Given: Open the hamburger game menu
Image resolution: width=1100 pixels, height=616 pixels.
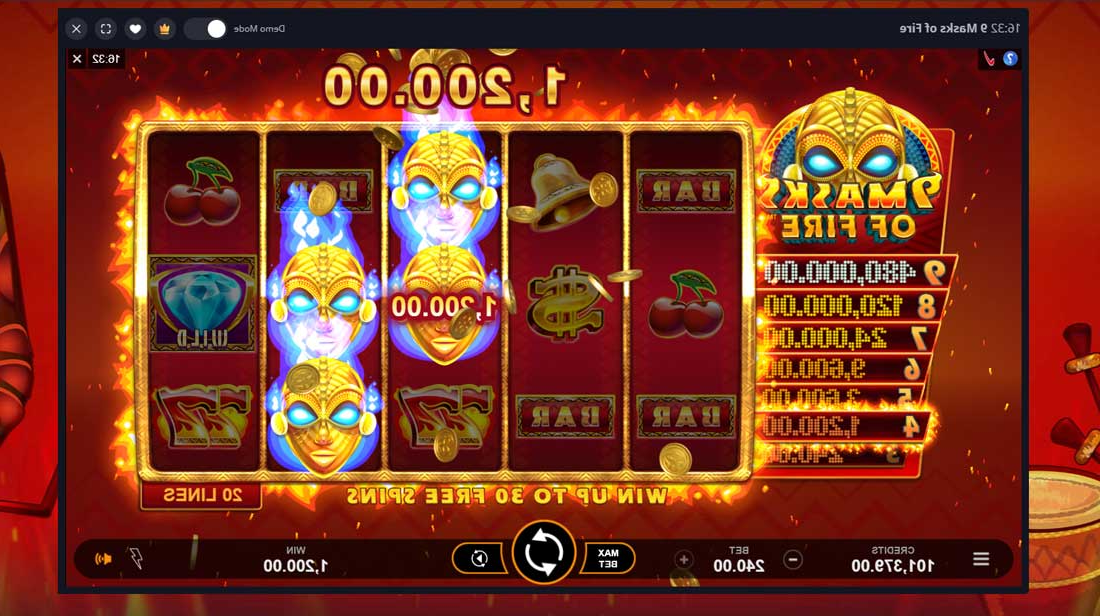Looking at the screenshot, I should 981,559.
